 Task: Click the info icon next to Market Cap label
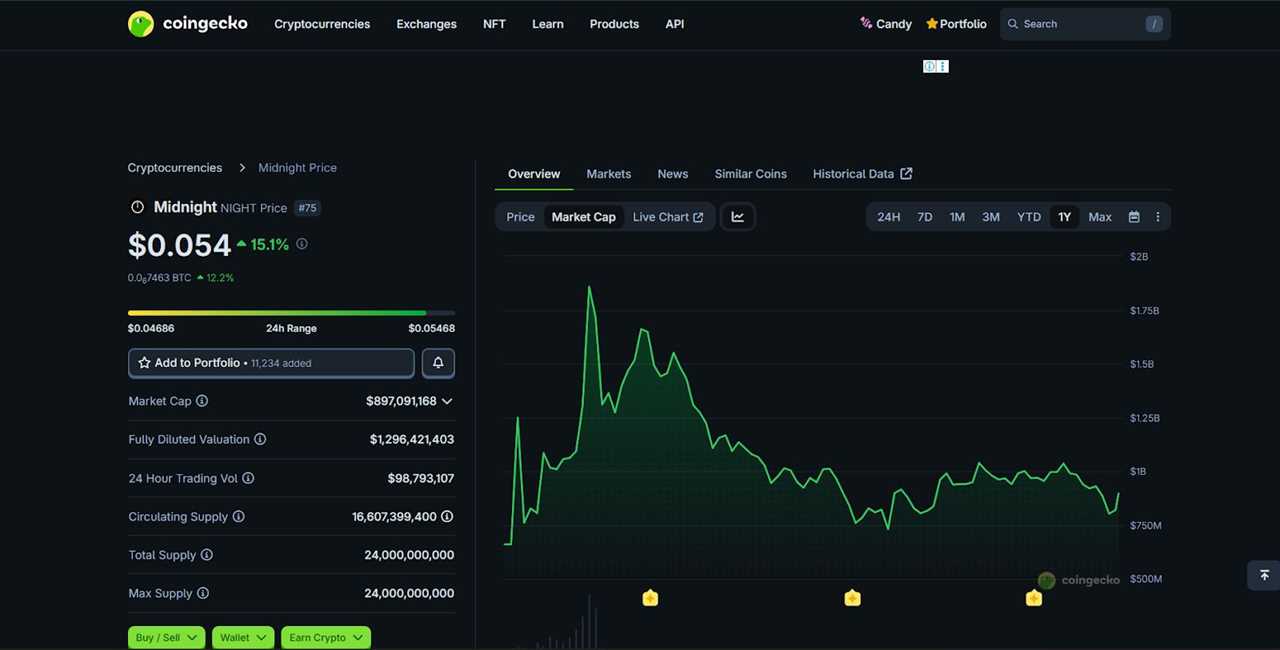point(202,400)
